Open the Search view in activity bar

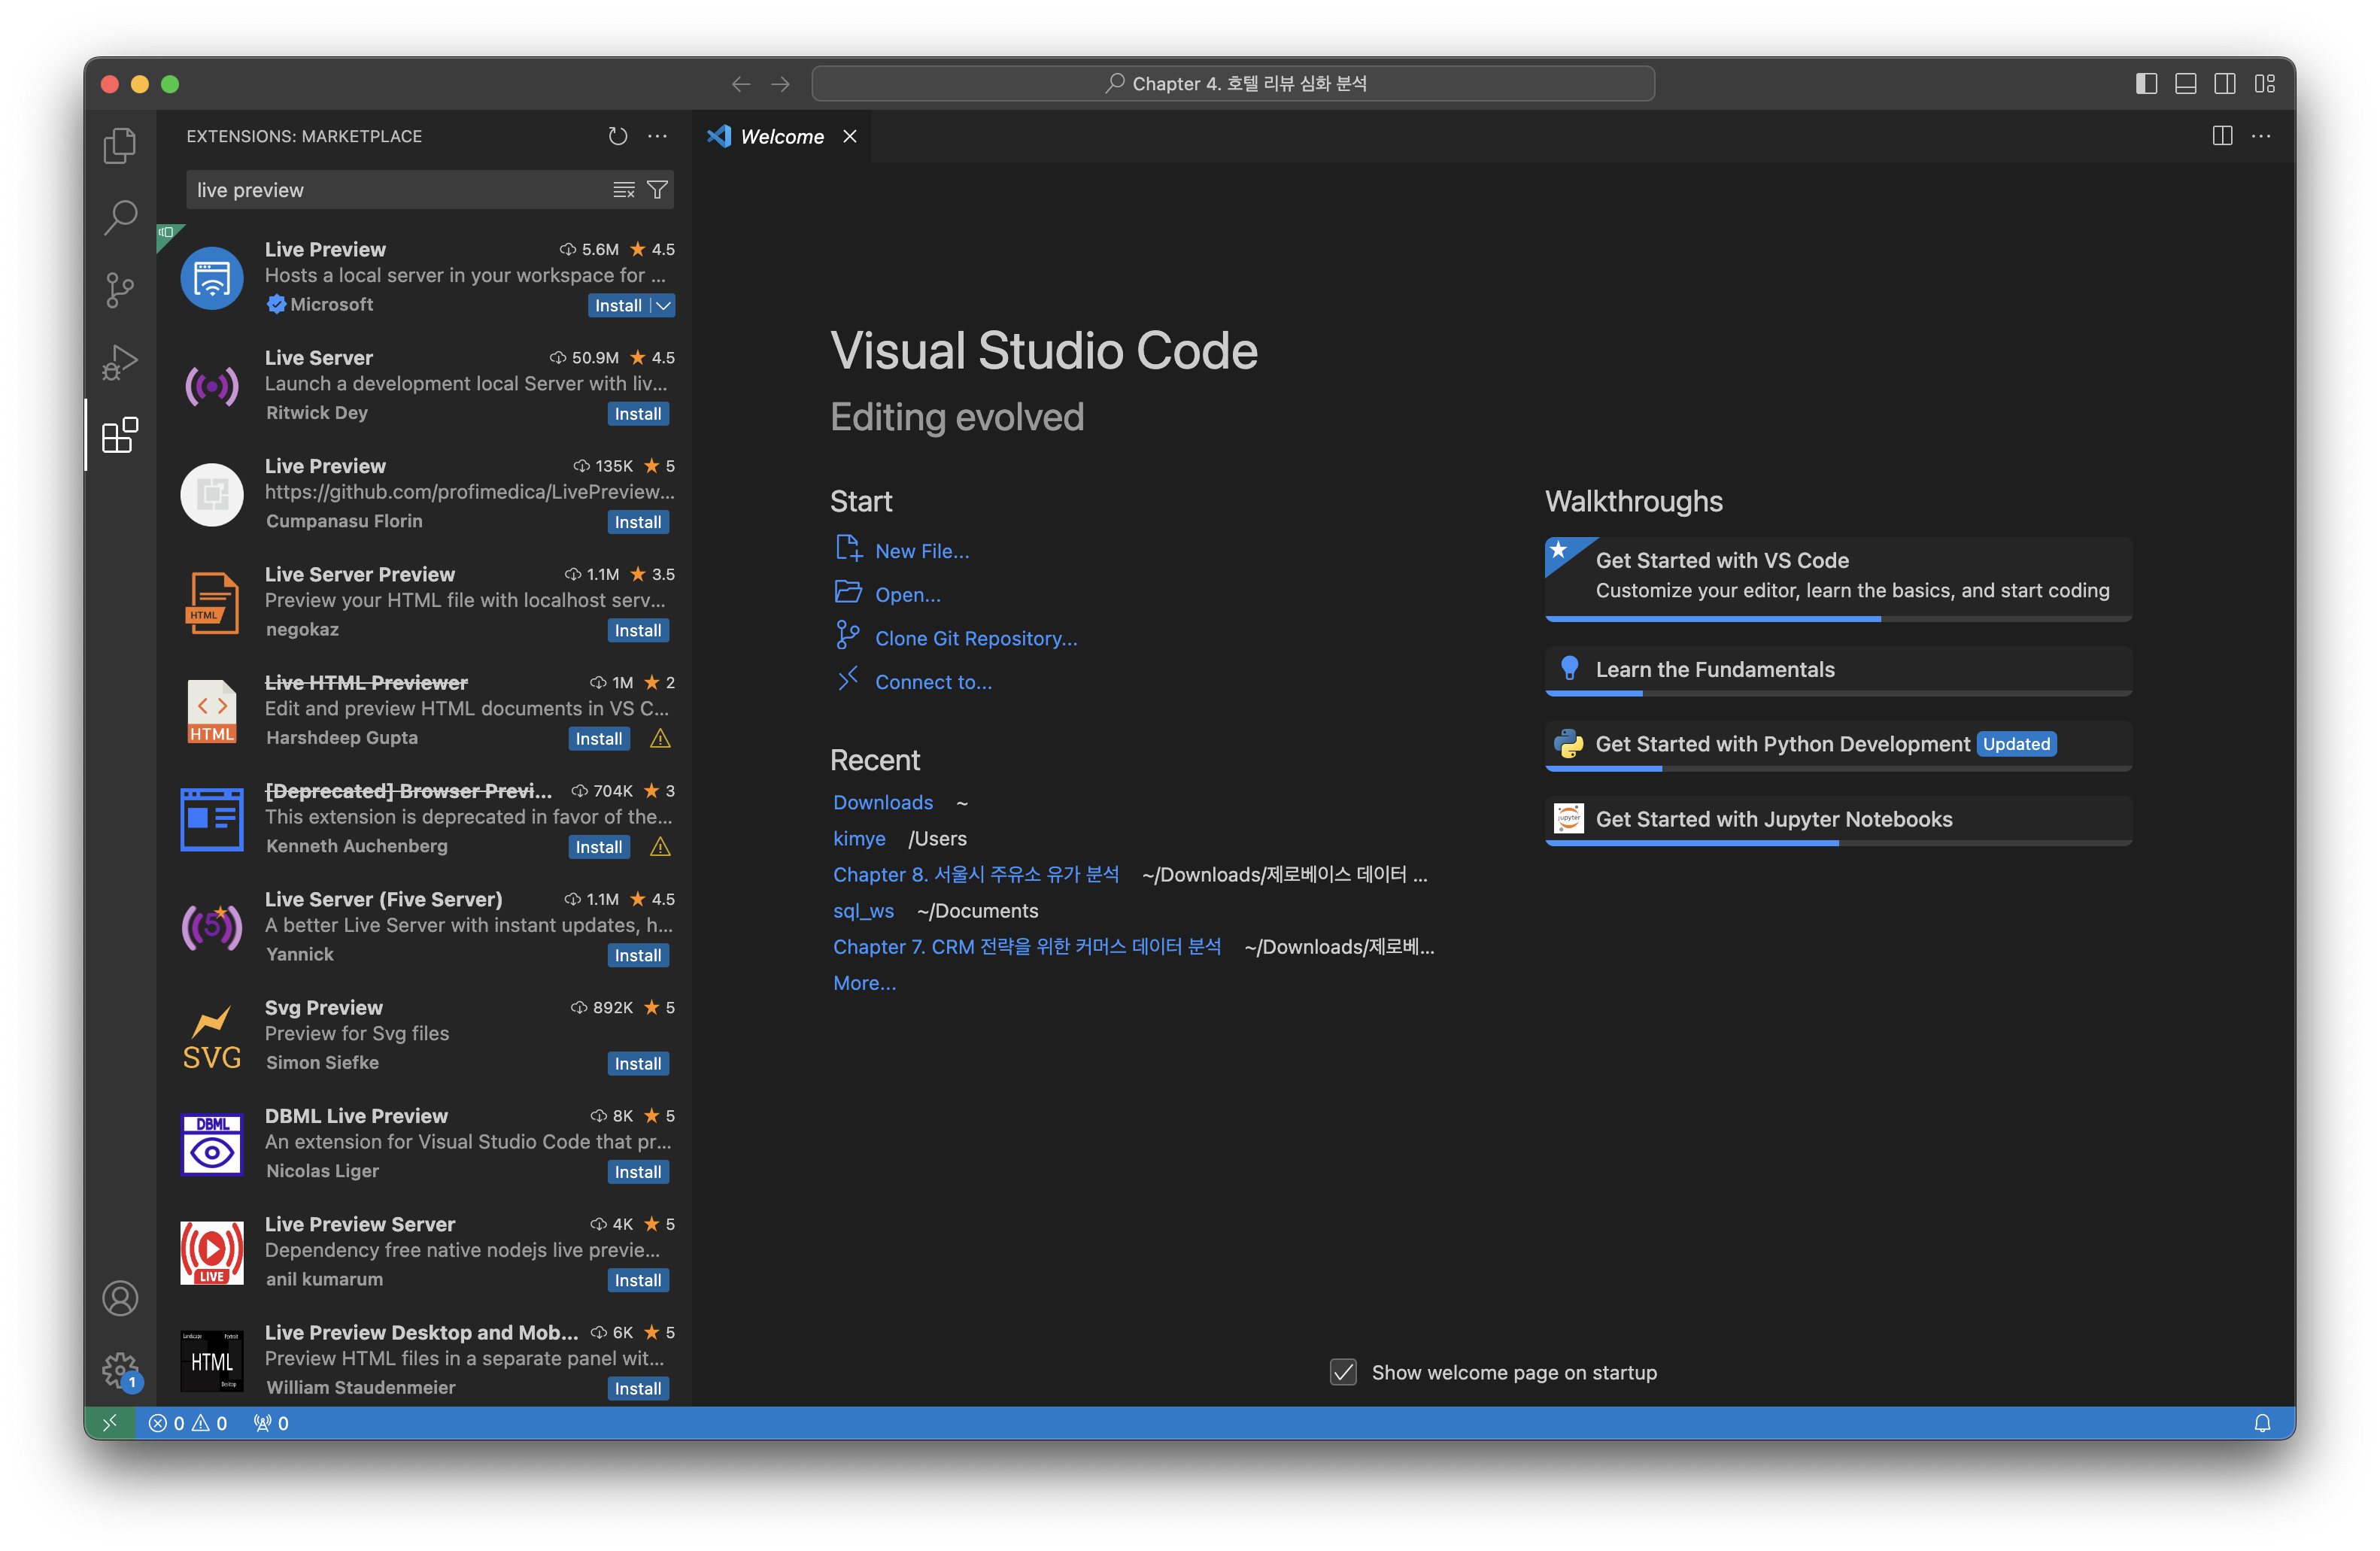tap(120, 217)
